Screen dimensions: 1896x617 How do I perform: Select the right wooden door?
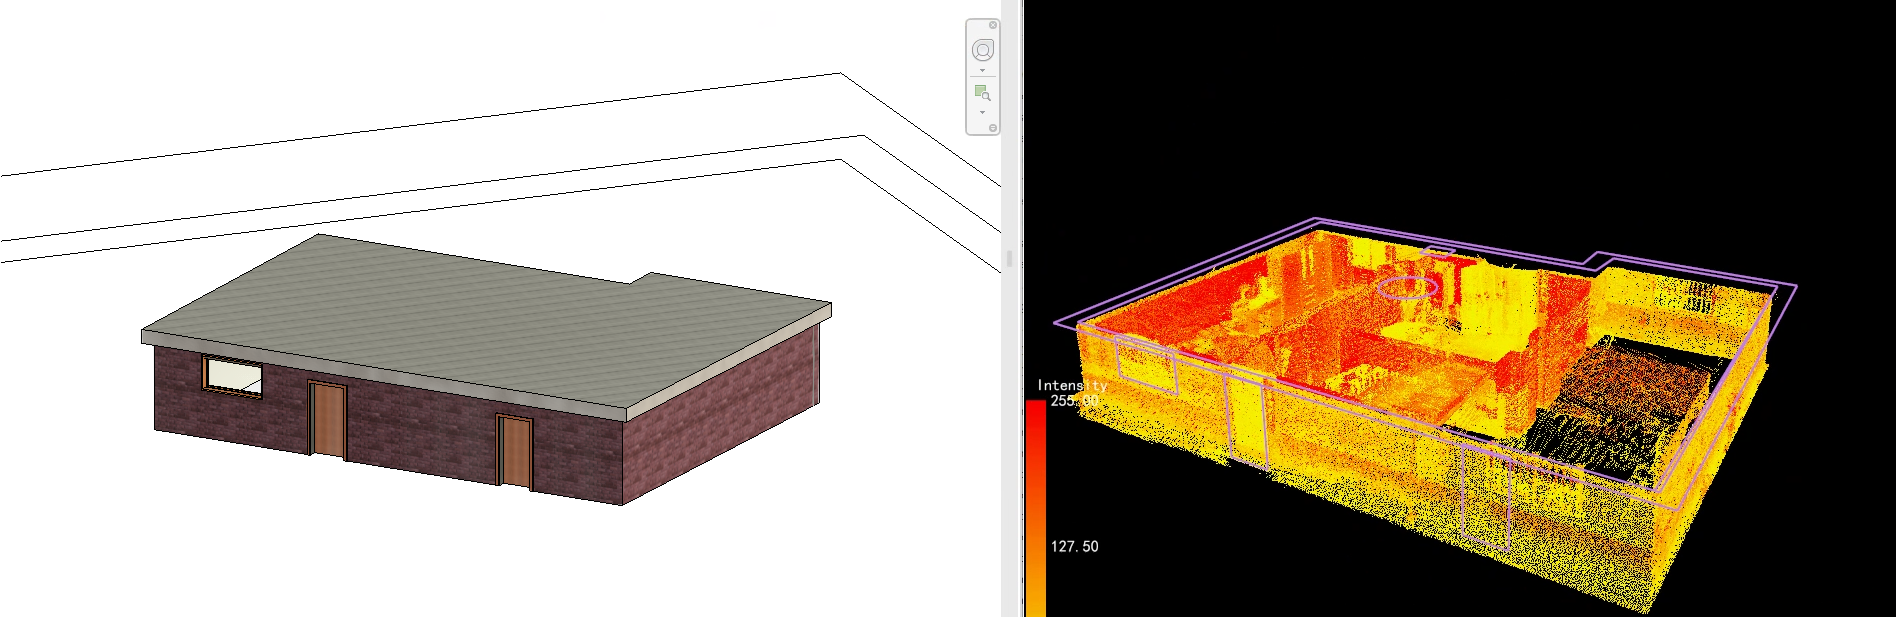click(515, 452)
